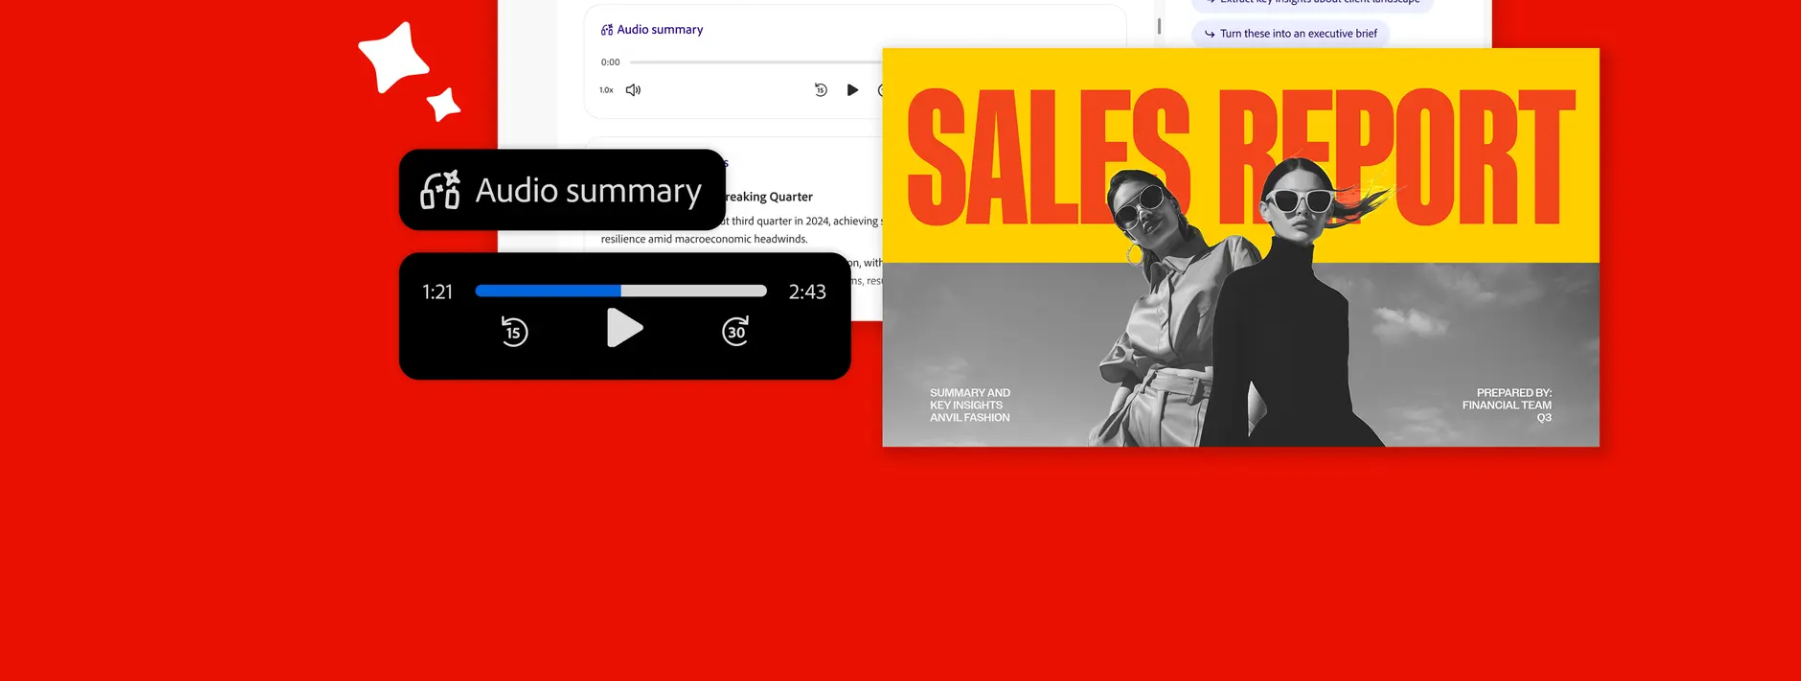Rewind 15 seconds in the large black player
The width and height of the screenshot is (1801, 681).
(x=514, y=331)
